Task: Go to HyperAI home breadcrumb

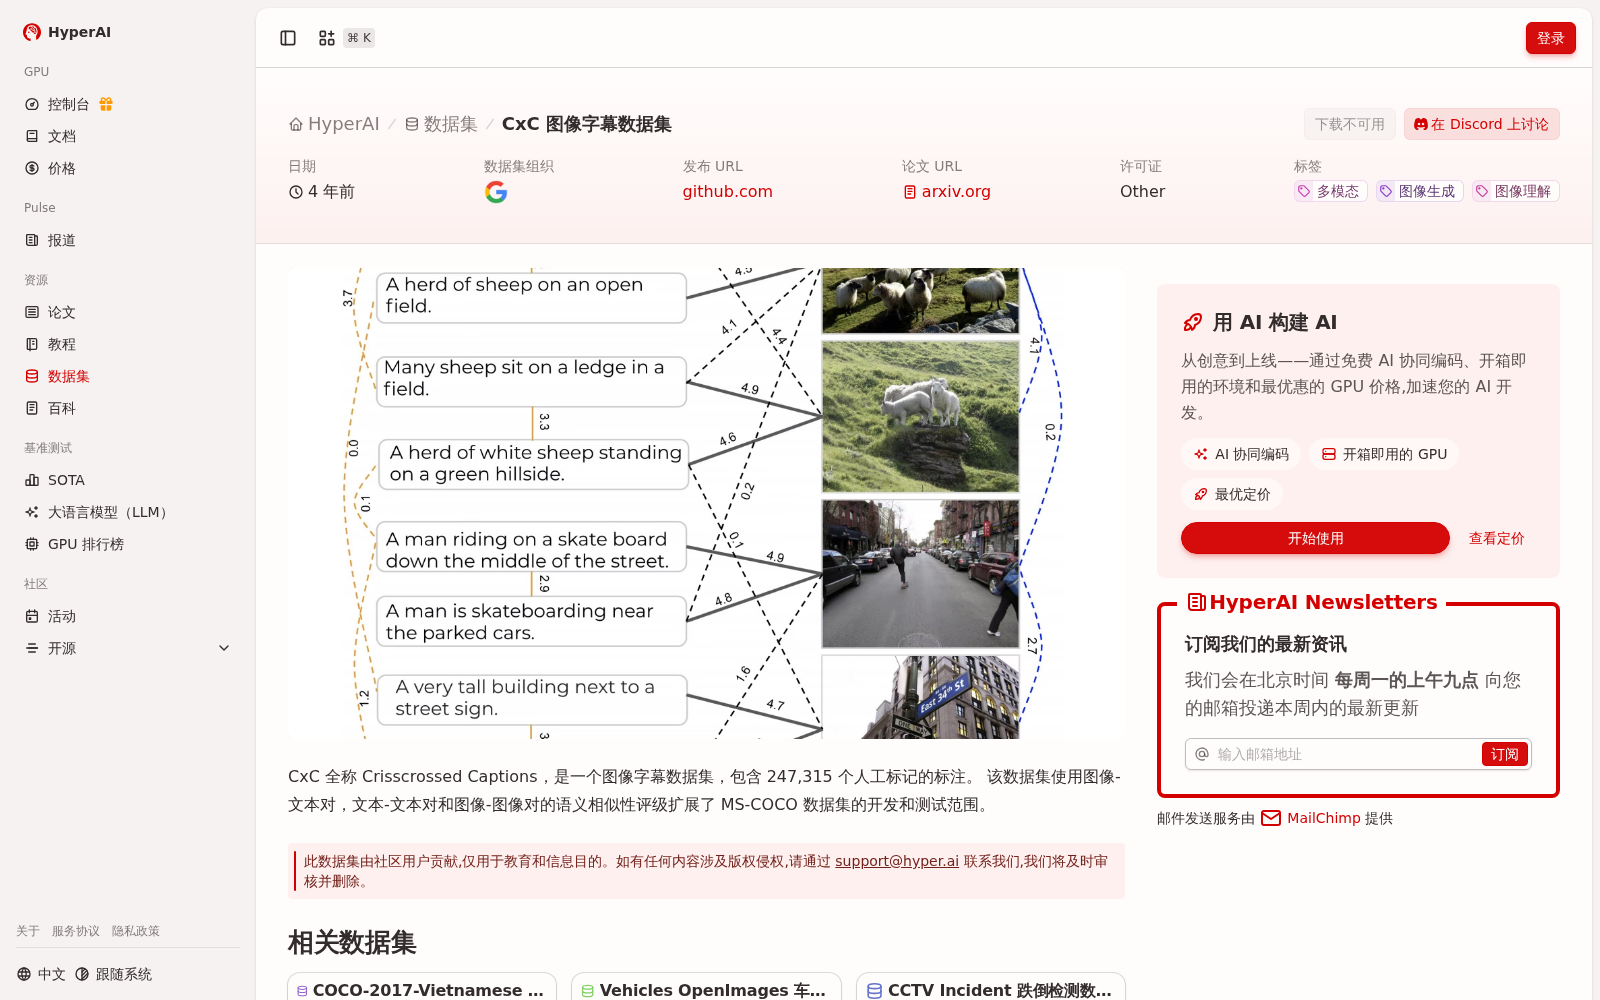Action: click(334, 124)
